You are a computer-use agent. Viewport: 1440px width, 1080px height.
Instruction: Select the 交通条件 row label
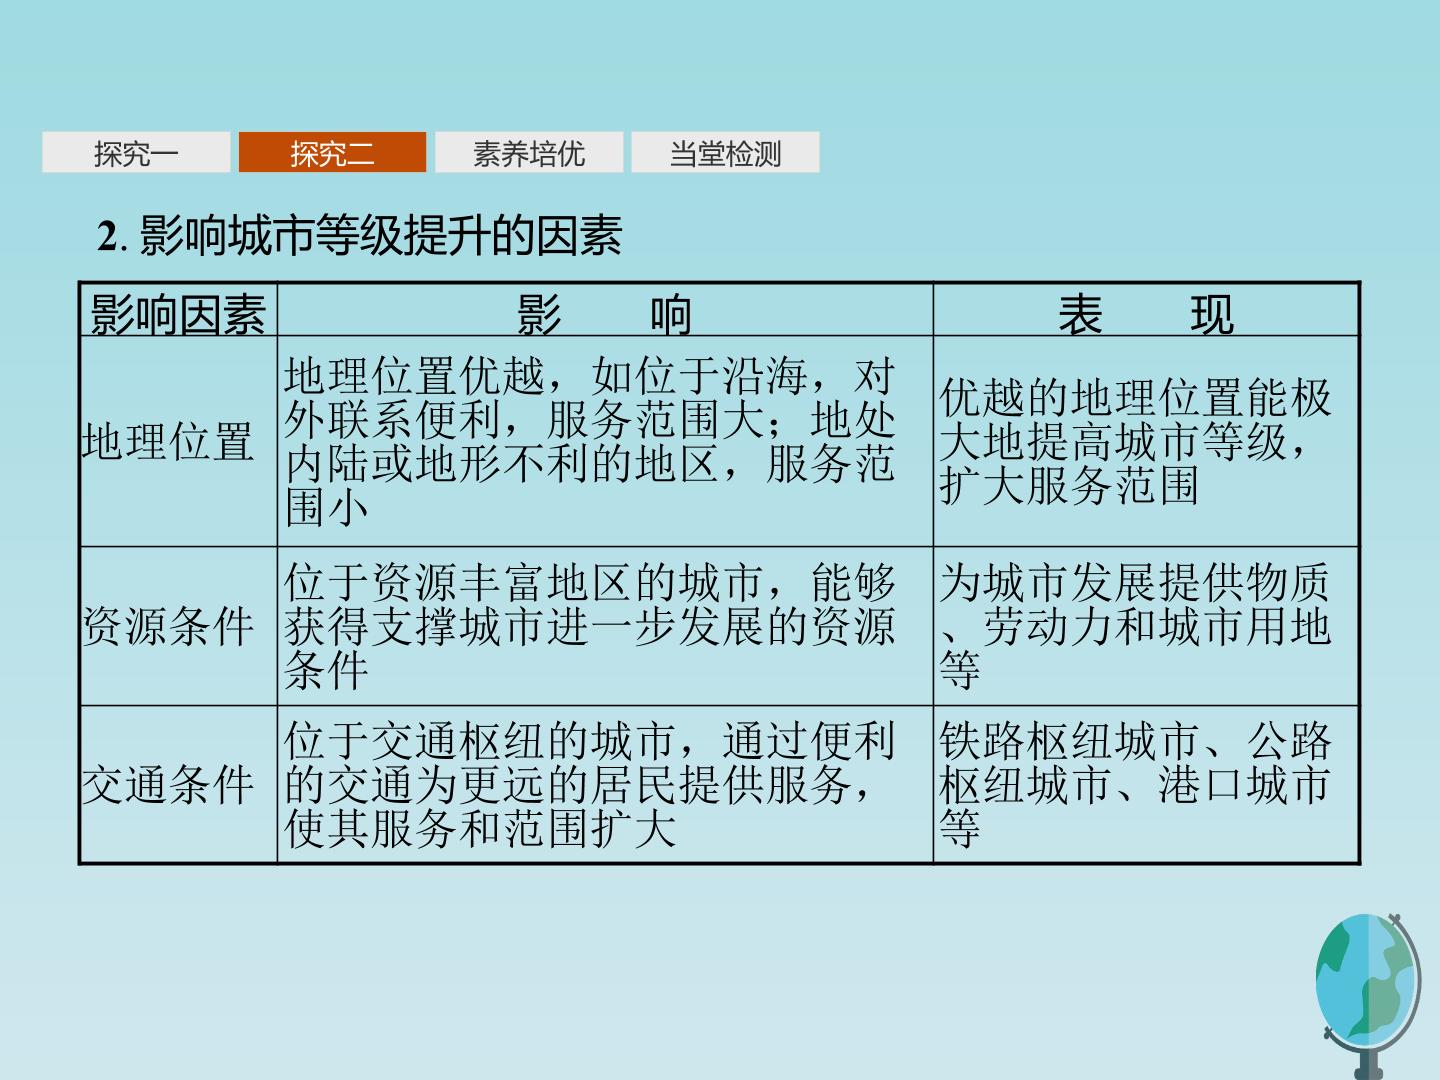[x=178, y=784]
